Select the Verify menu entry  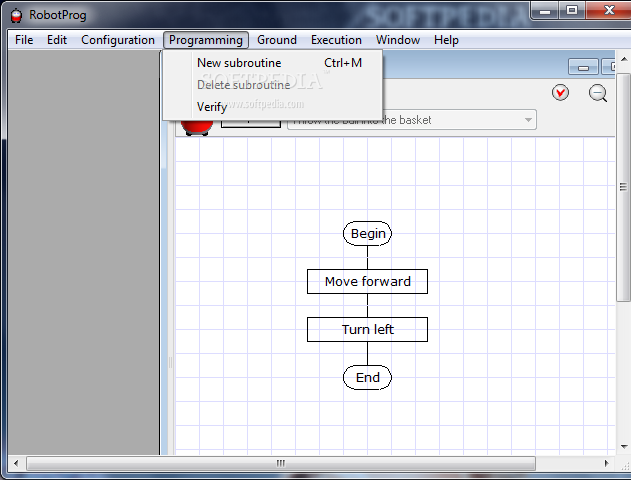click(272, 107)
